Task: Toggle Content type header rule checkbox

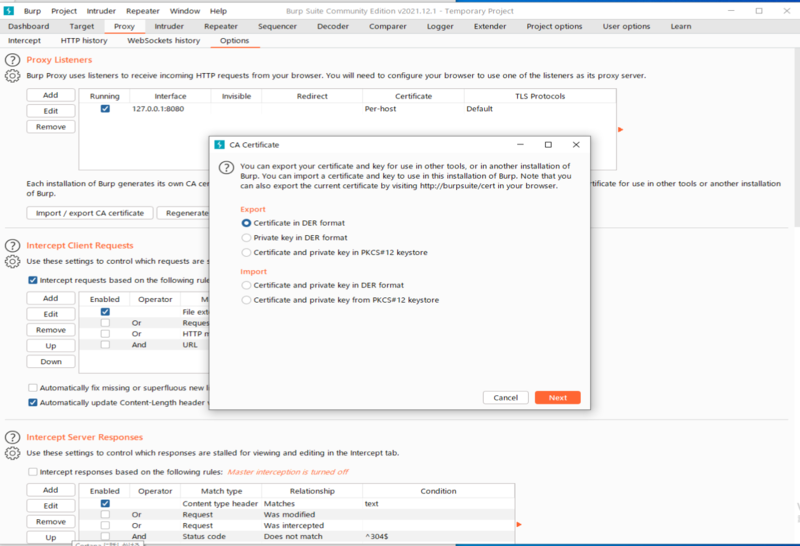Action: coord(105,504)
